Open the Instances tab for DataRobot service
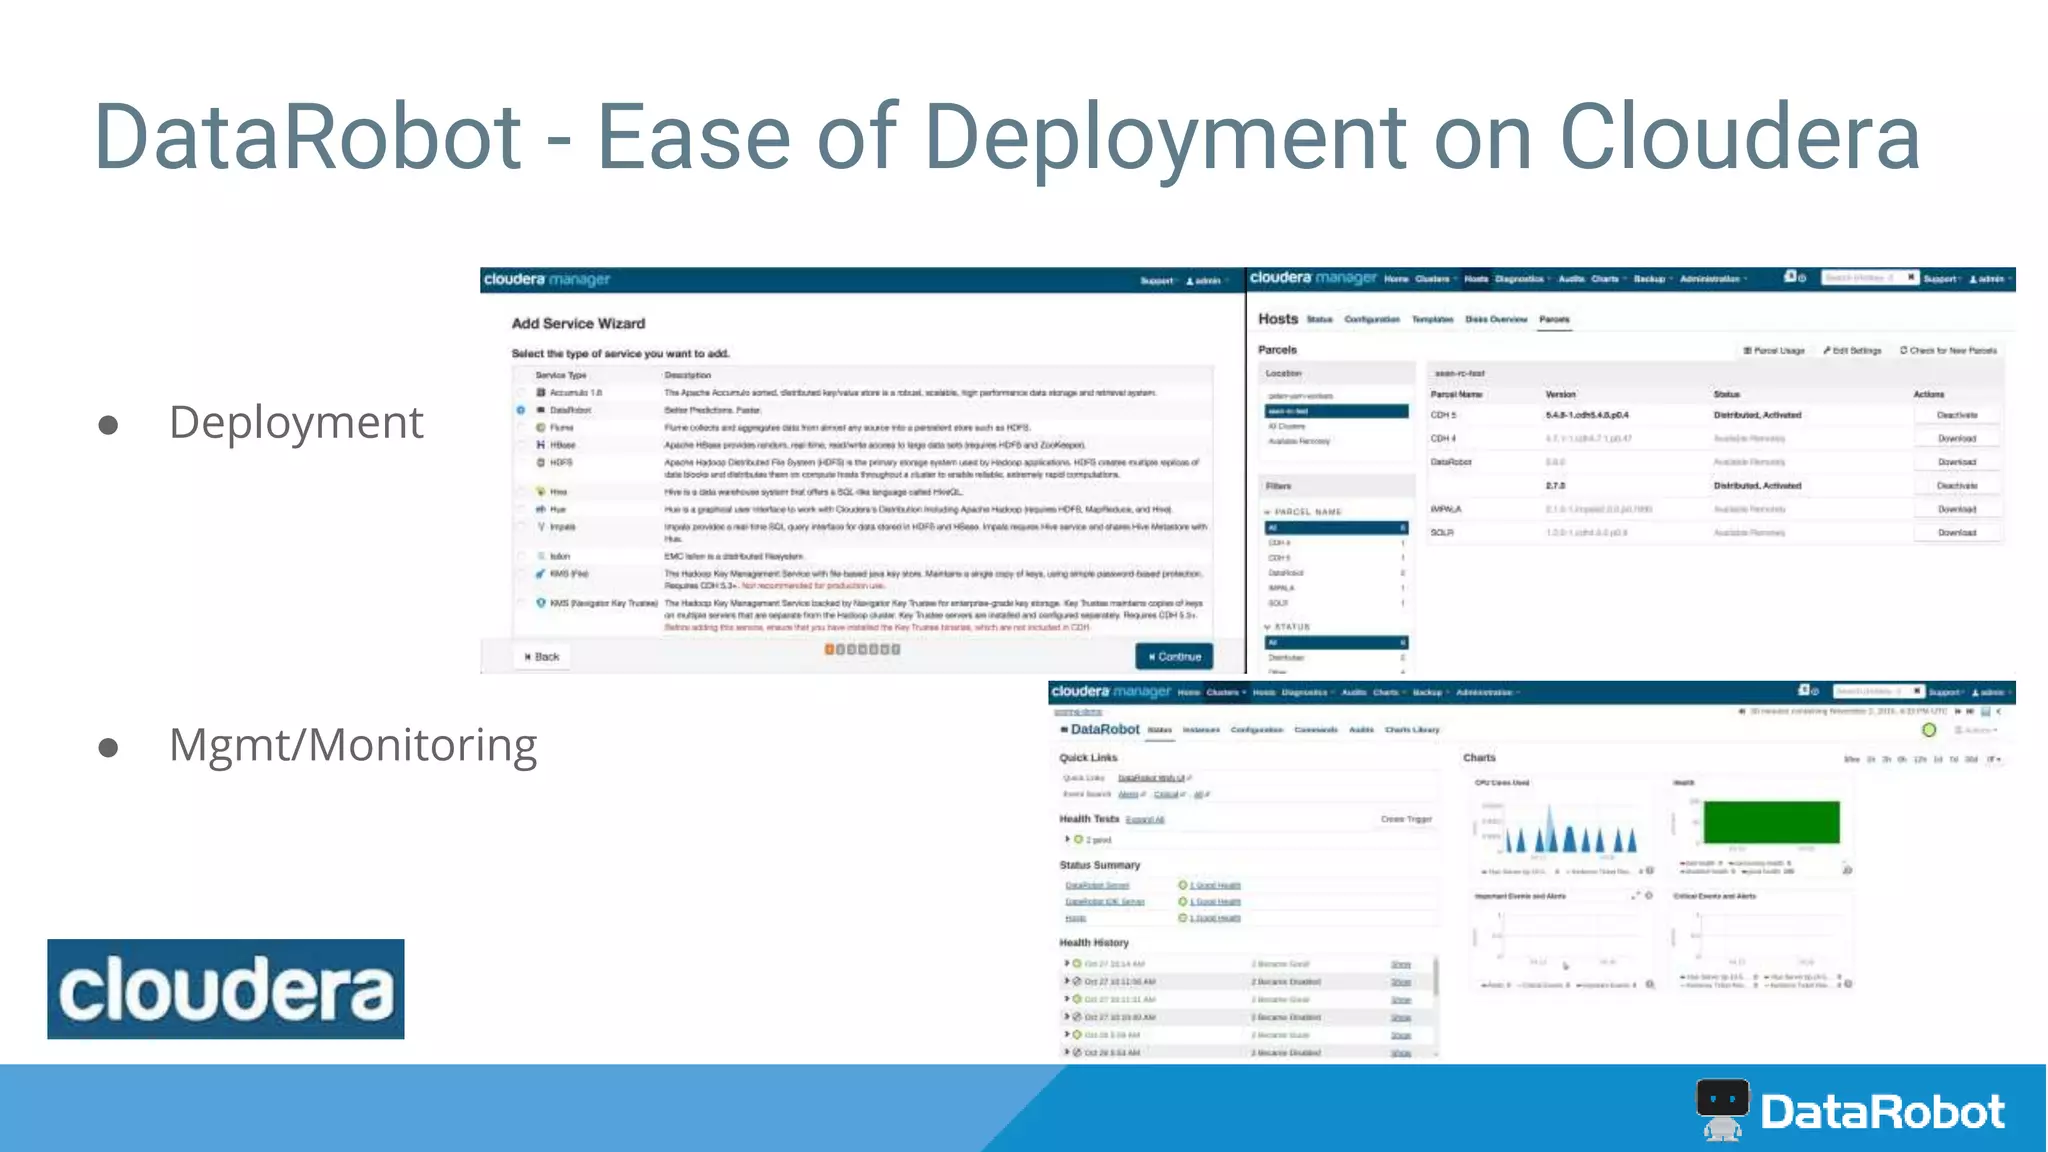The width and height of the screenshot is (2048, 1152). coord(1201,730)
